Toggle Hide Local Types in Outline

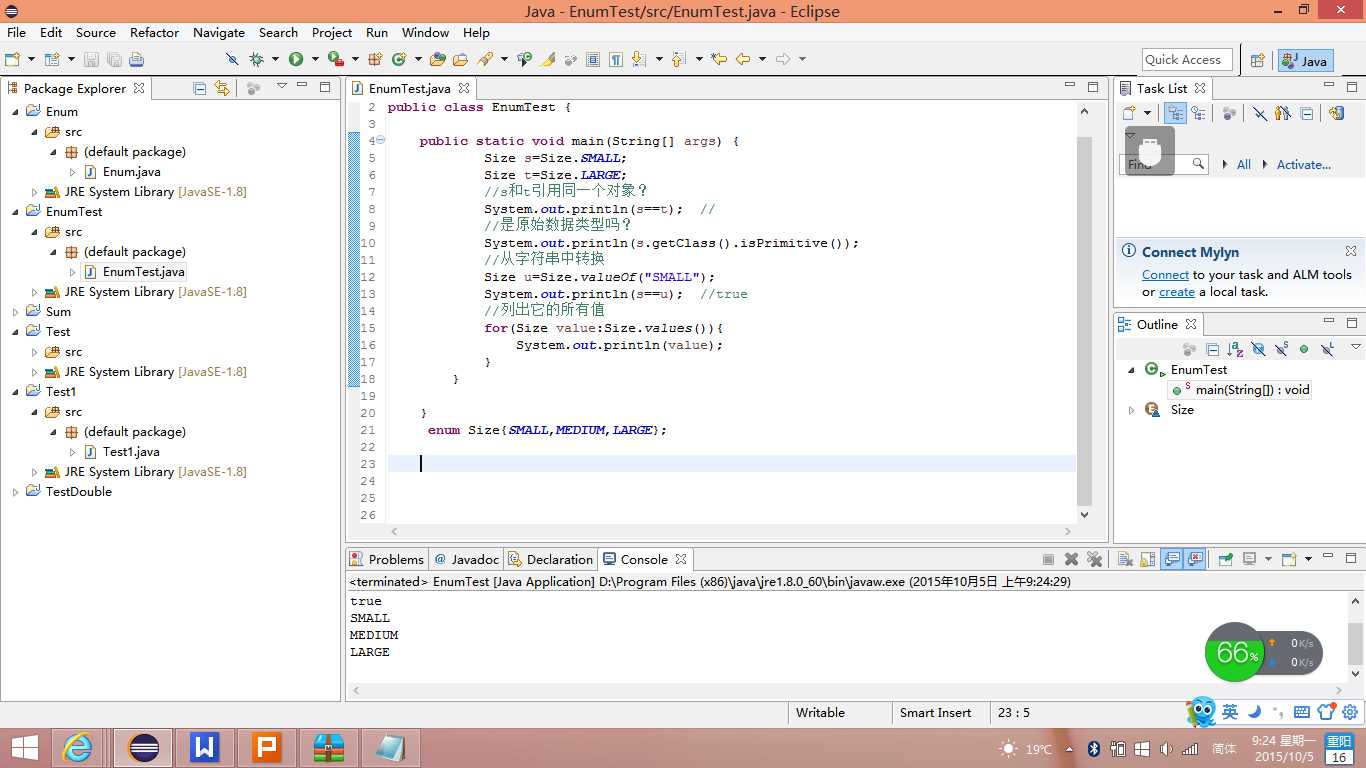[x=1327, y=349]
